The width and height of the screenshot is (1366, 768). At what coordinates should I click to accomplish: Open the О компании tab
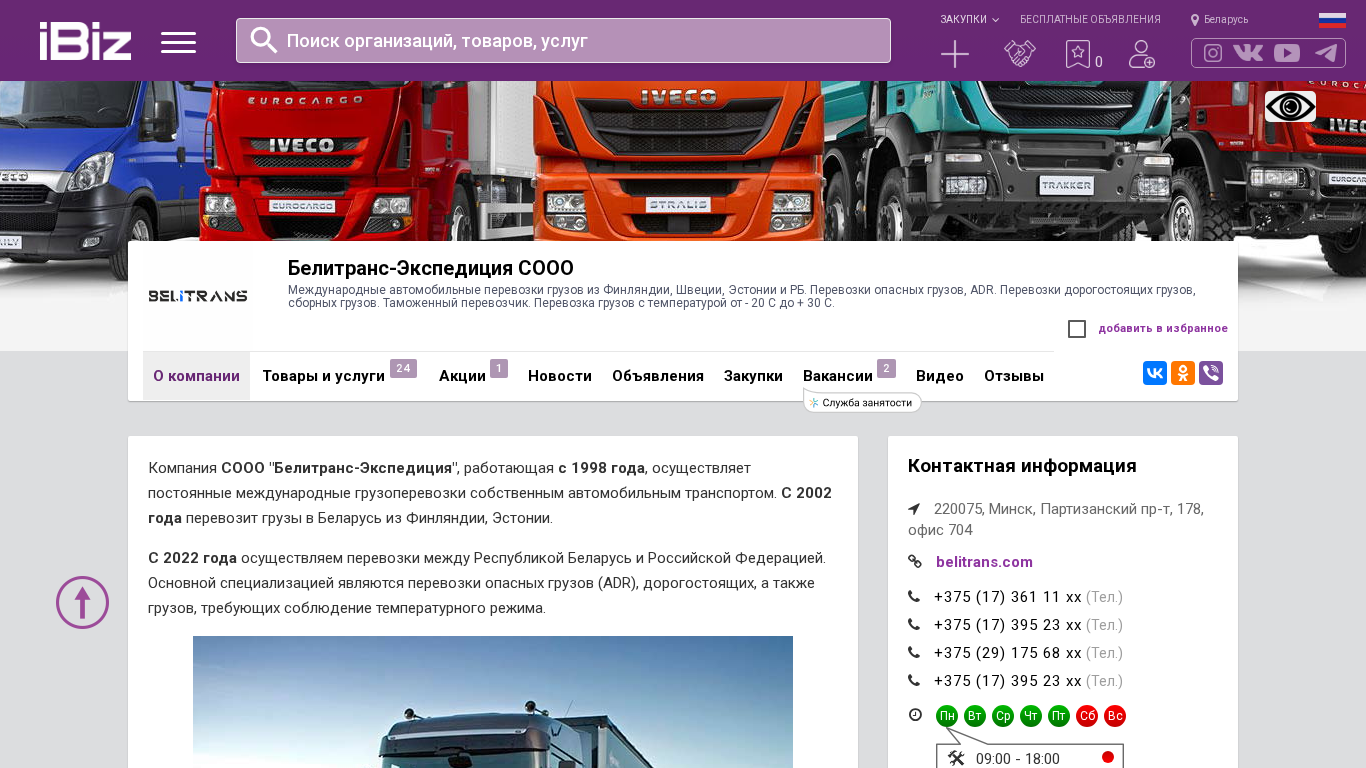[196, 376]
